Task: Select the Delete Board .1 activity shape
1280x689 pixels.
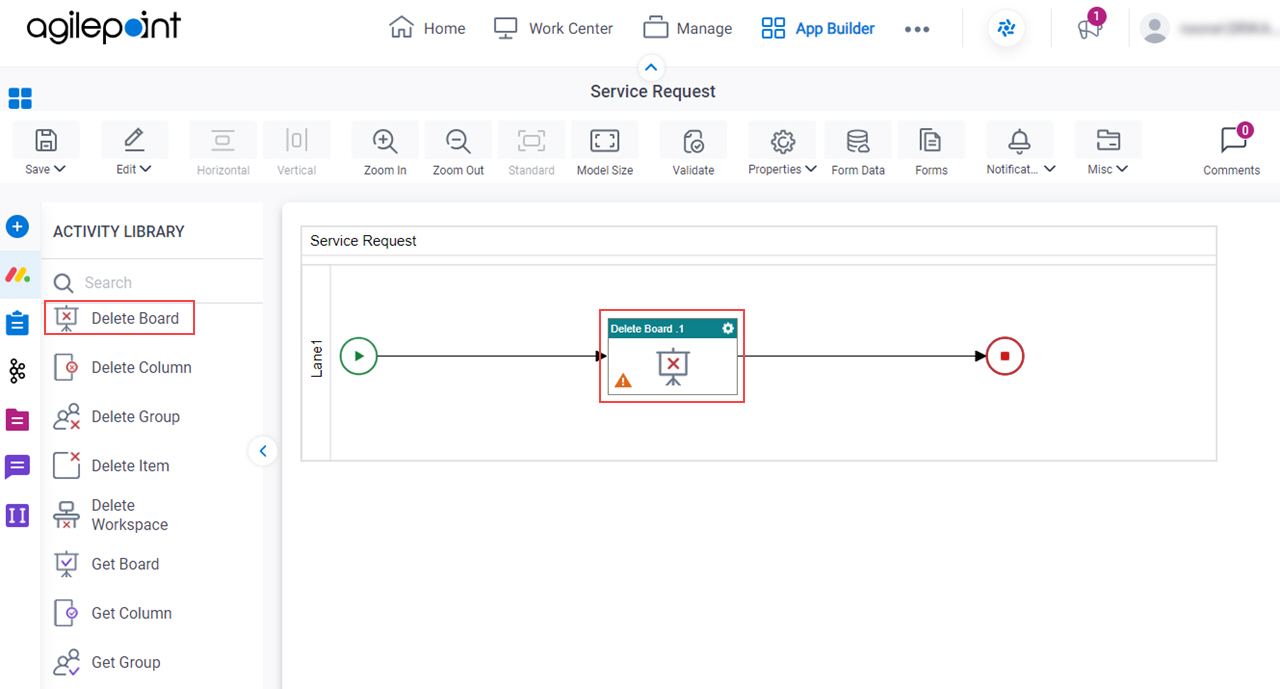Action: point(672,356)
